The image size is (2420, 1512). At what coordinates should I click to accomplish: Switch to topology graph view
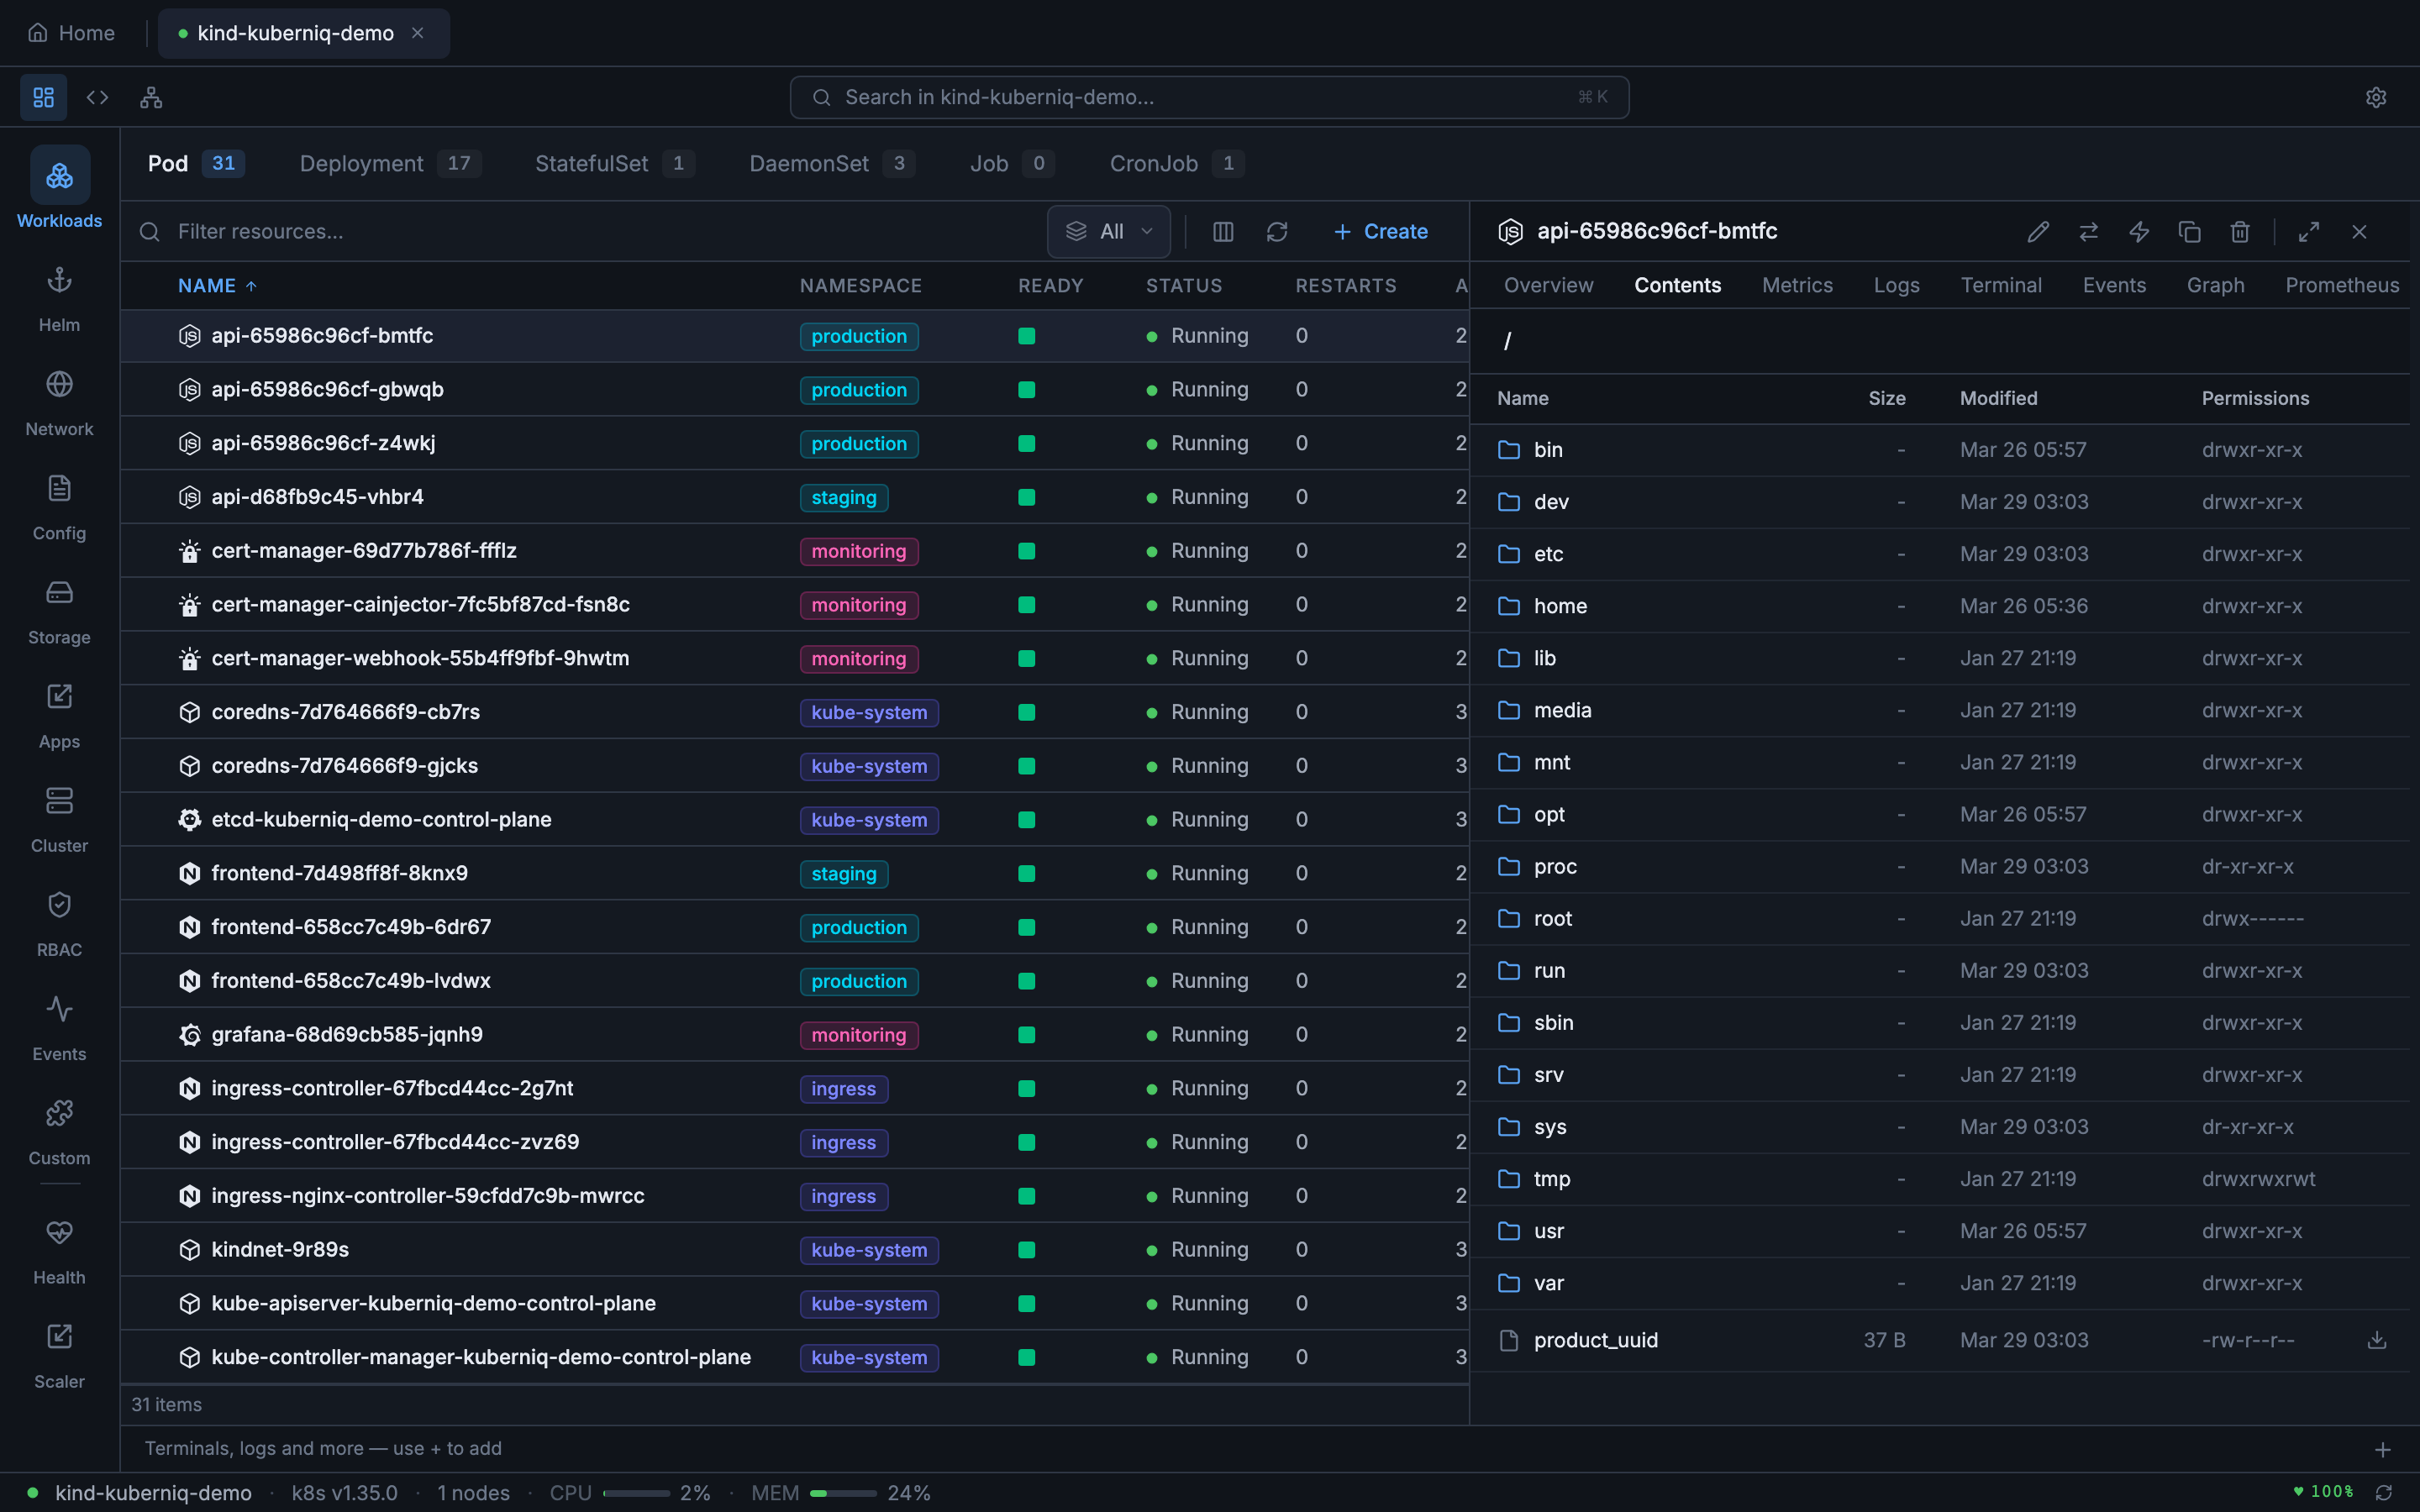pyautogui.click(x=150, y=97)
